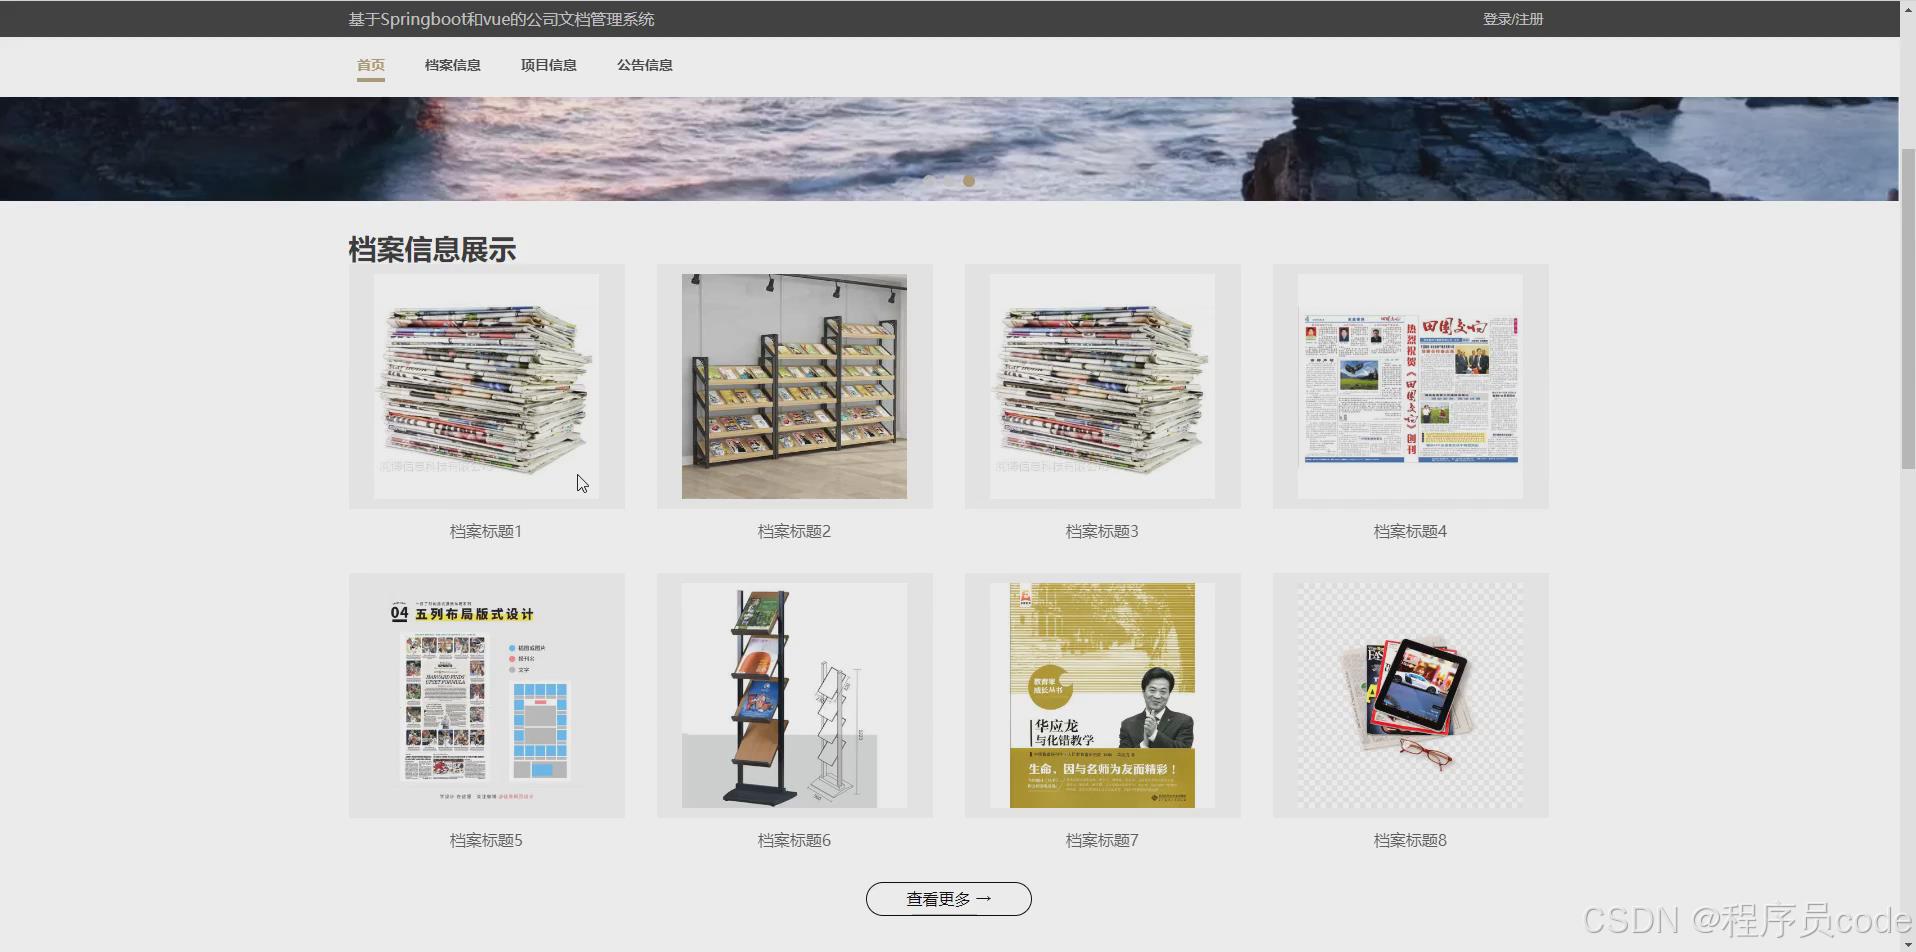This screenshot has height=952, width=1916.
Task: Open the 首页 navigation tab
Action: click(x=371, y=65)
